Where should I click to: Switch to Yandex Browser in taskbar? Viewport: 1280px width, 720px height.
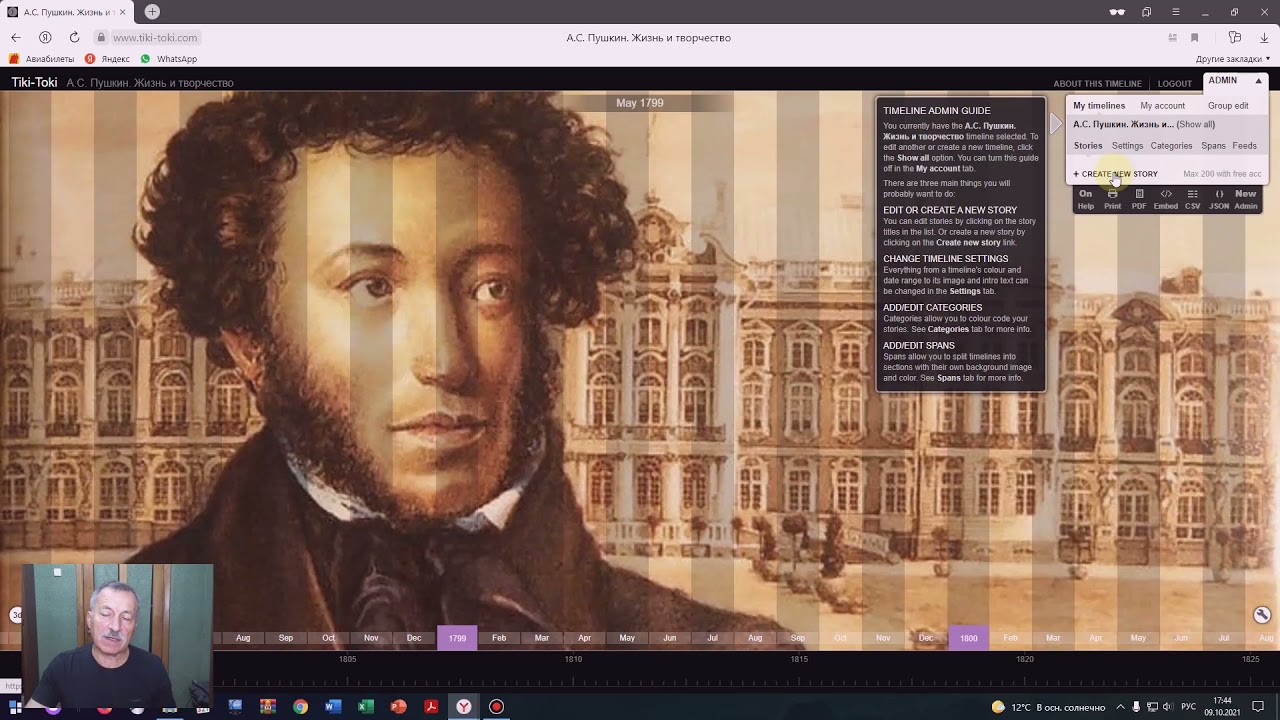(464, 707)
